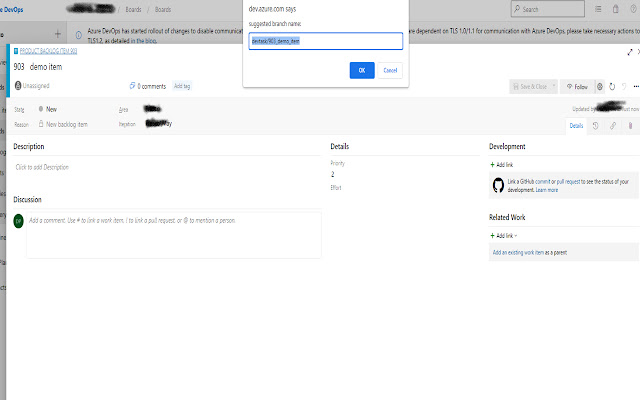The height and width of the screenshot is (400, 640).
Task: Confirm the suggested branch name with OK
Action: coord(362,70)
